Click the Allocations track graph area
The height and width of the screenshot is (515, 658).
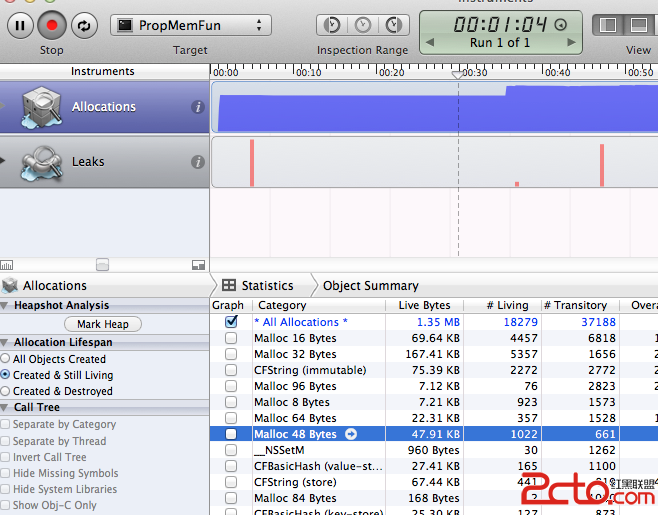[434, 107]
